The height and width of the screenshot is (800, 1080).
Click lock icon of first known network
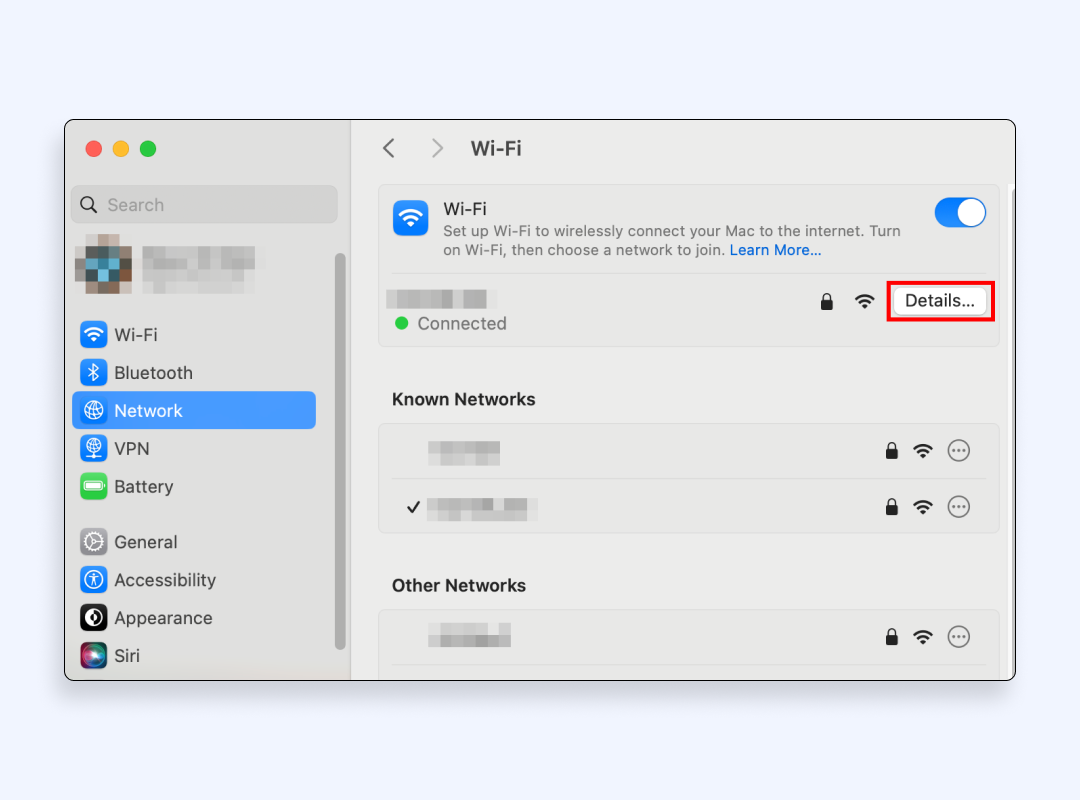click(892, 451)
